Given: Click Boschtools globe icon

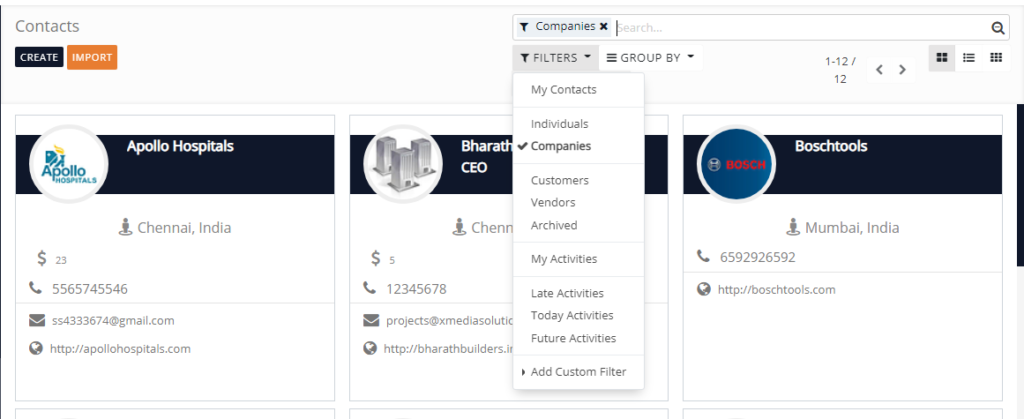Looking at the screenshot, I should point(703,289).
